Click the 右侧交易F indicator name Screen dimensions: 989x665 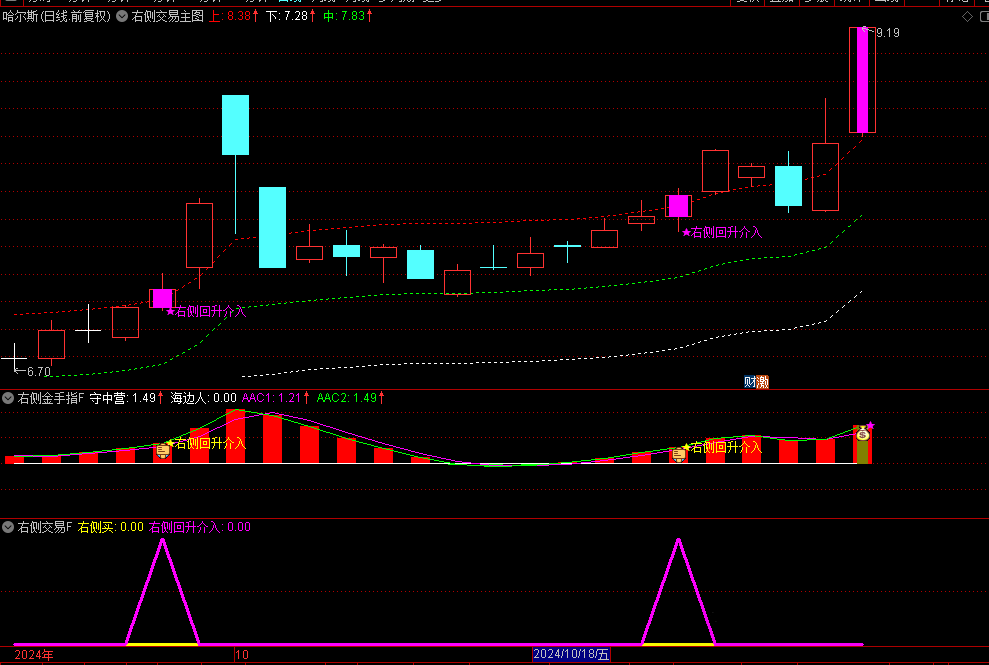[45, 527]
